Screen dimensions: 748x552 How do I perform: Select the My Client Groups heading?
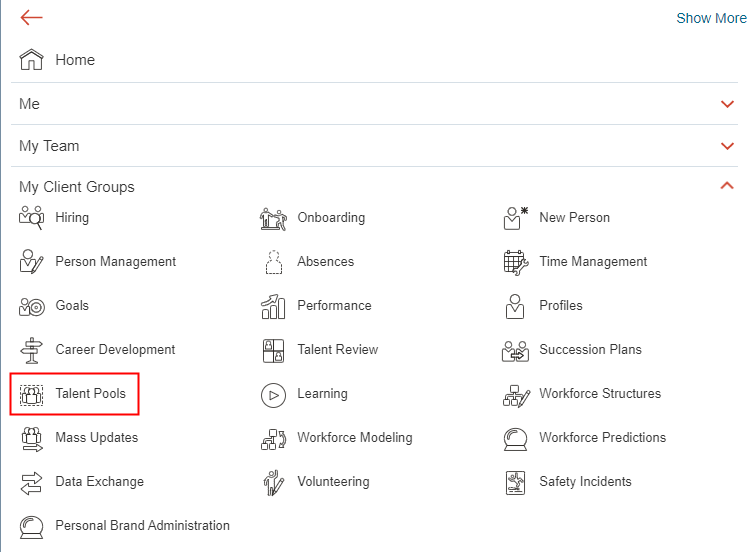pyautogui.click(x=77, y=187)
